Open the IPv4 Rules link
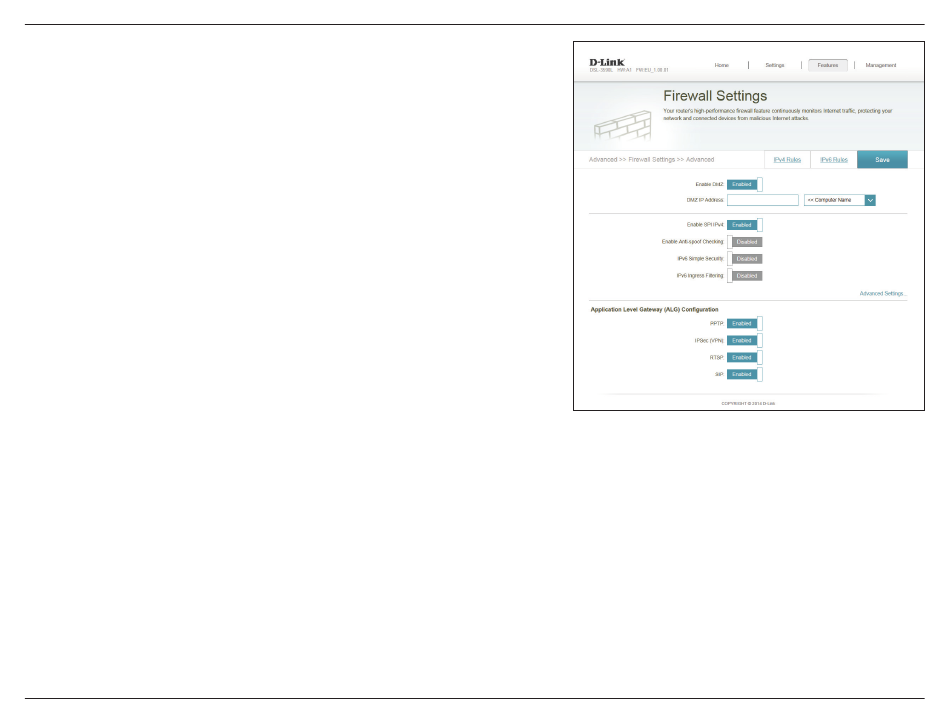 click(787, 160)
